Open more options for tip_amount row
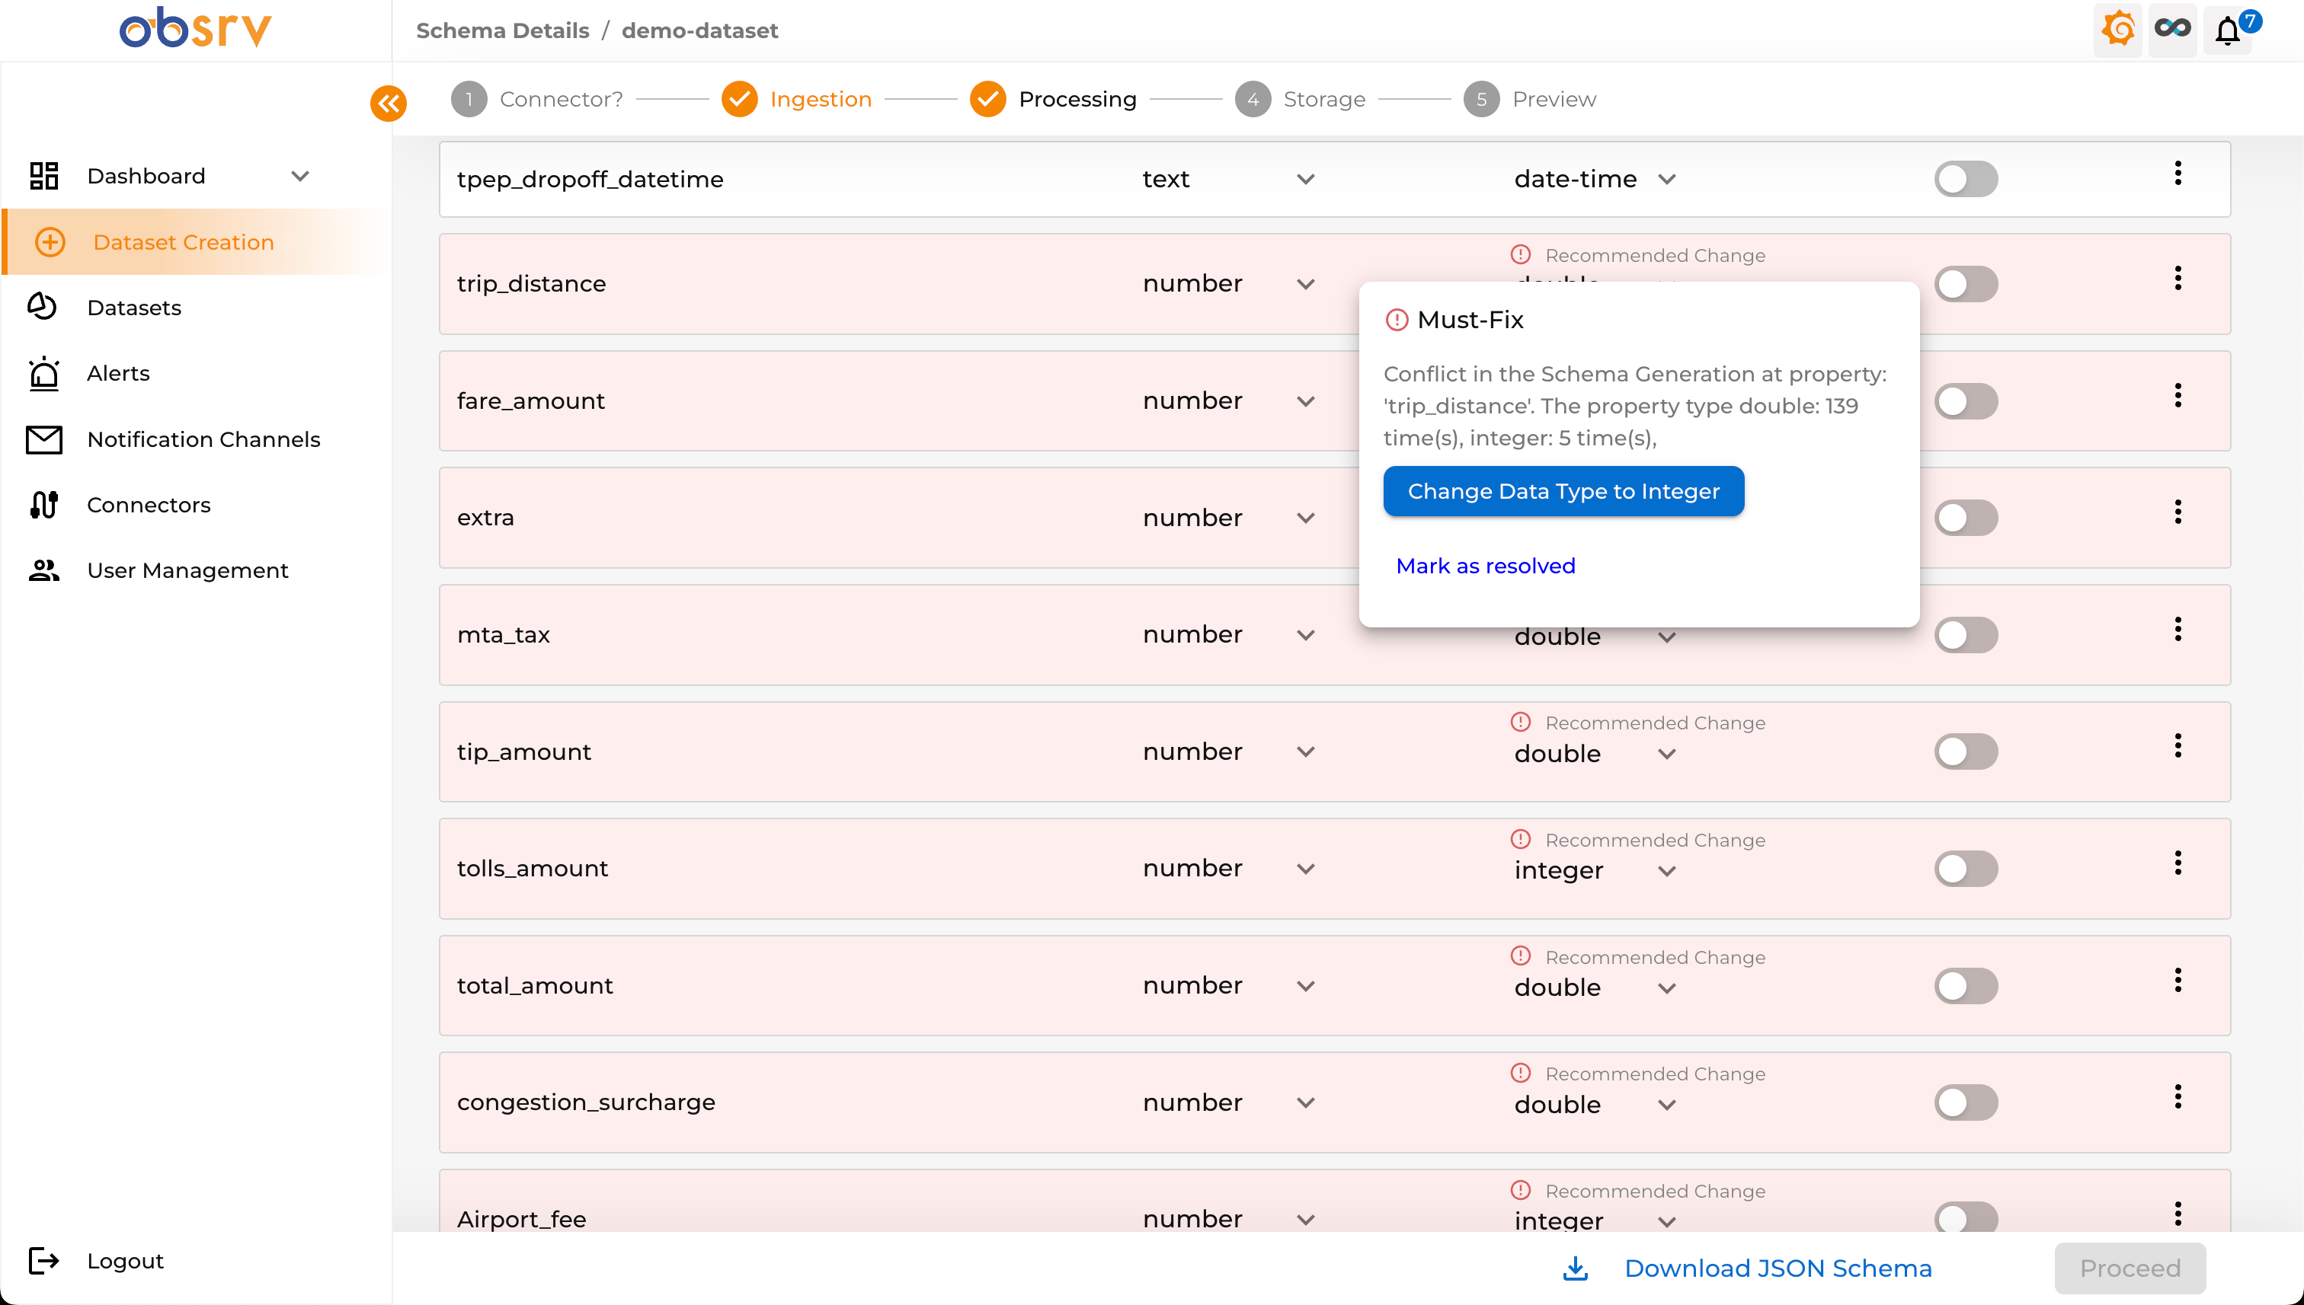Screen dimensions: 2304x1305 click(2178, 747)
